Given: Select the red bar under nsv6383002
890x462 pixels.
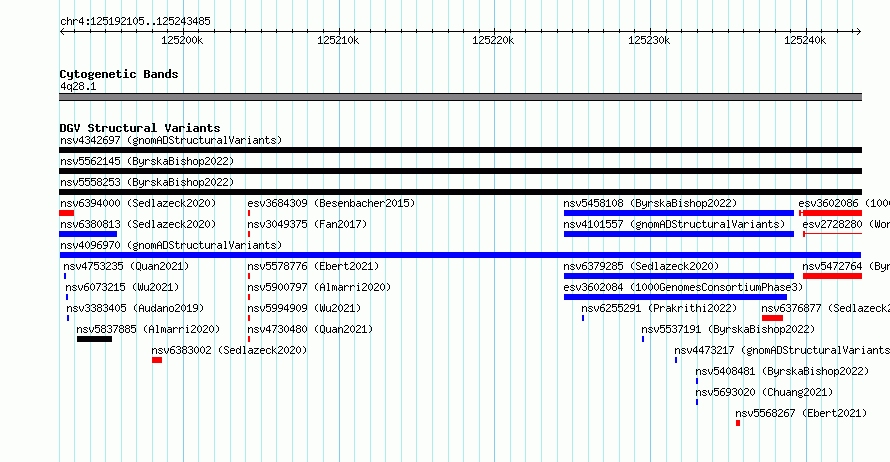Looking at the screenshot, I should [157, 360].
